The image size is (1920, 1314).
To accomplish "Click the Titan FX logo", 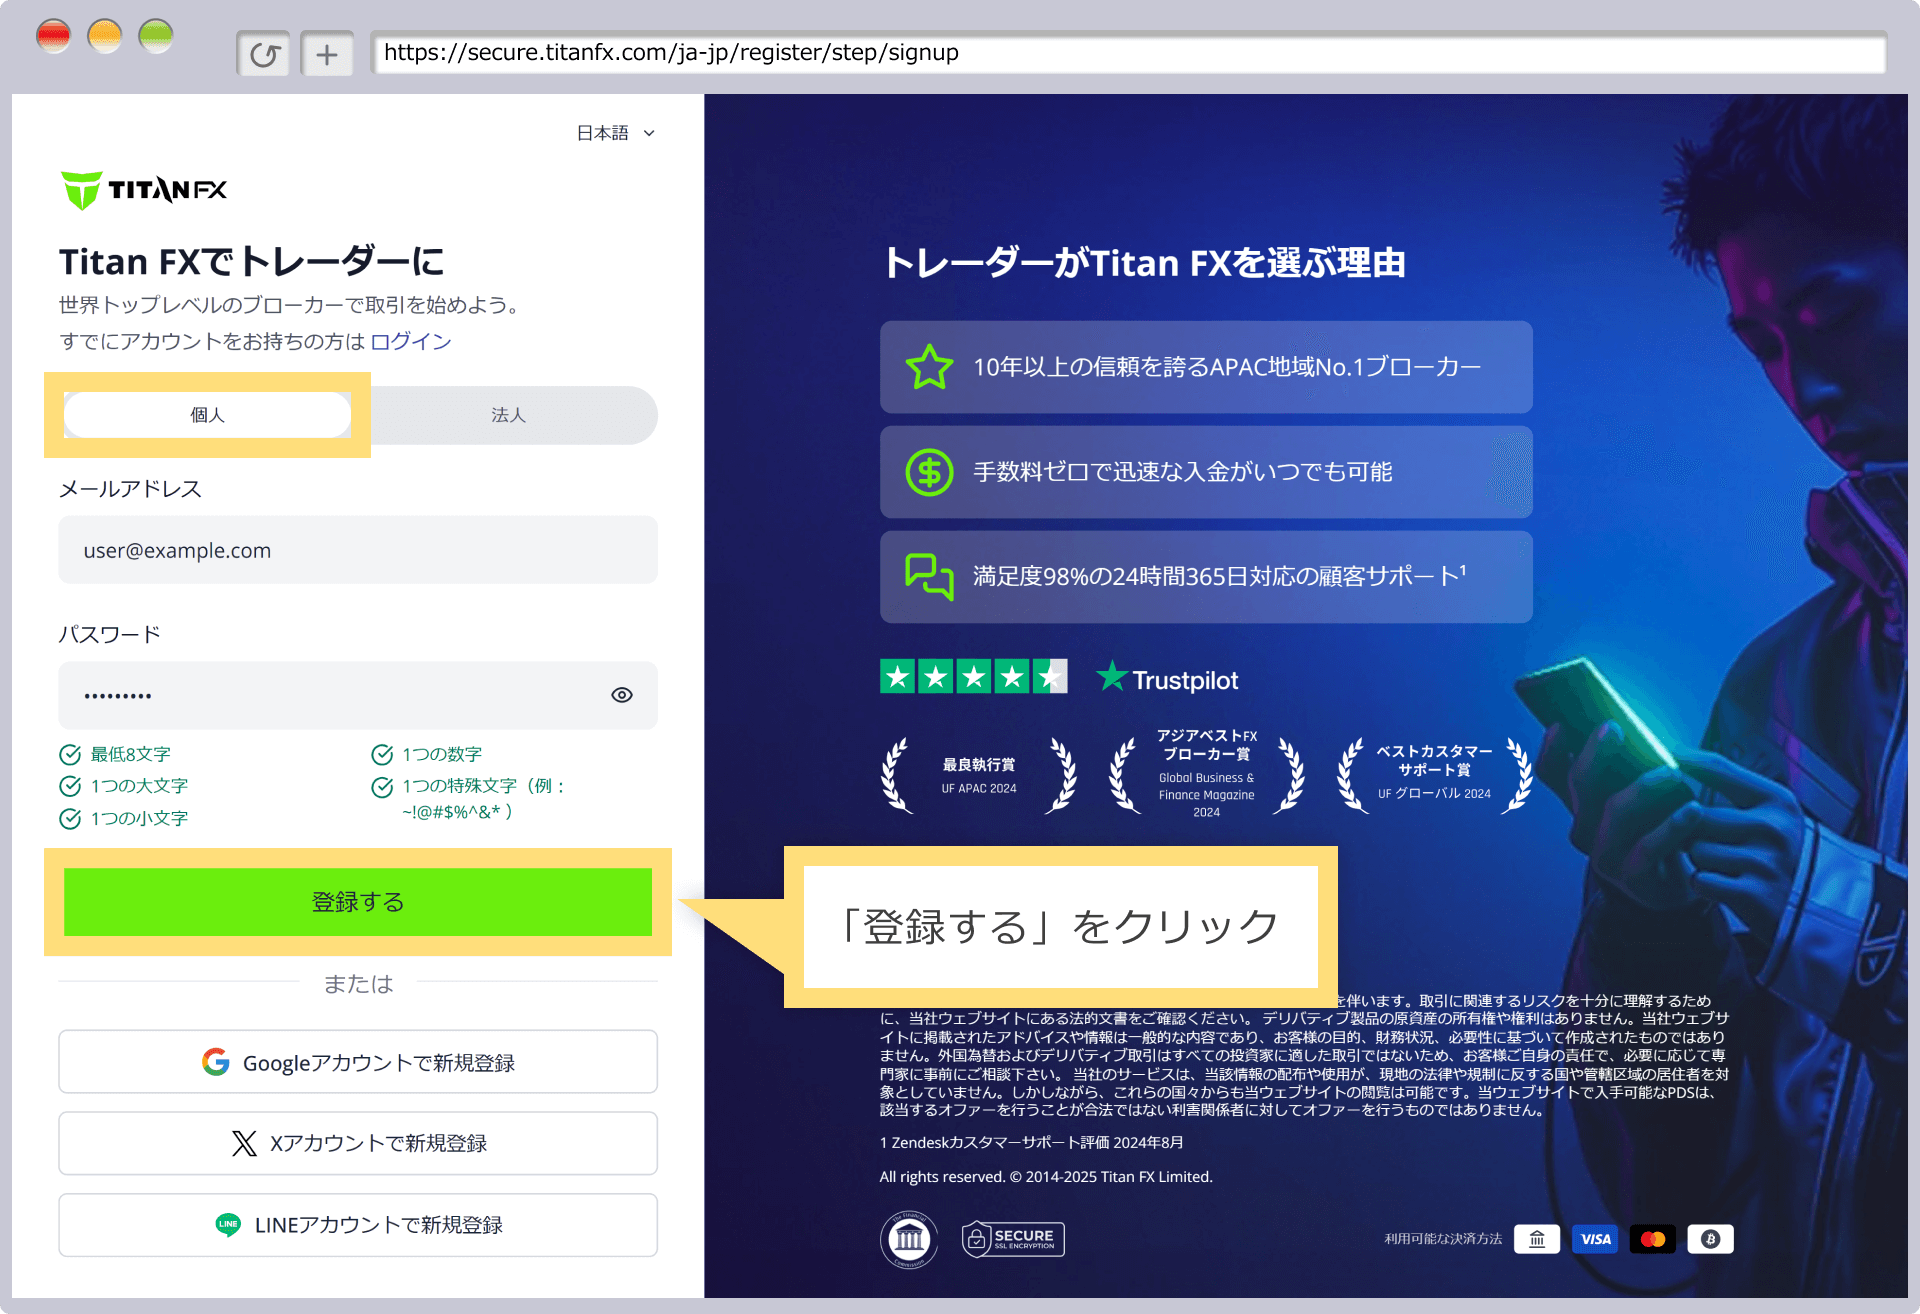I will [144, 190].
